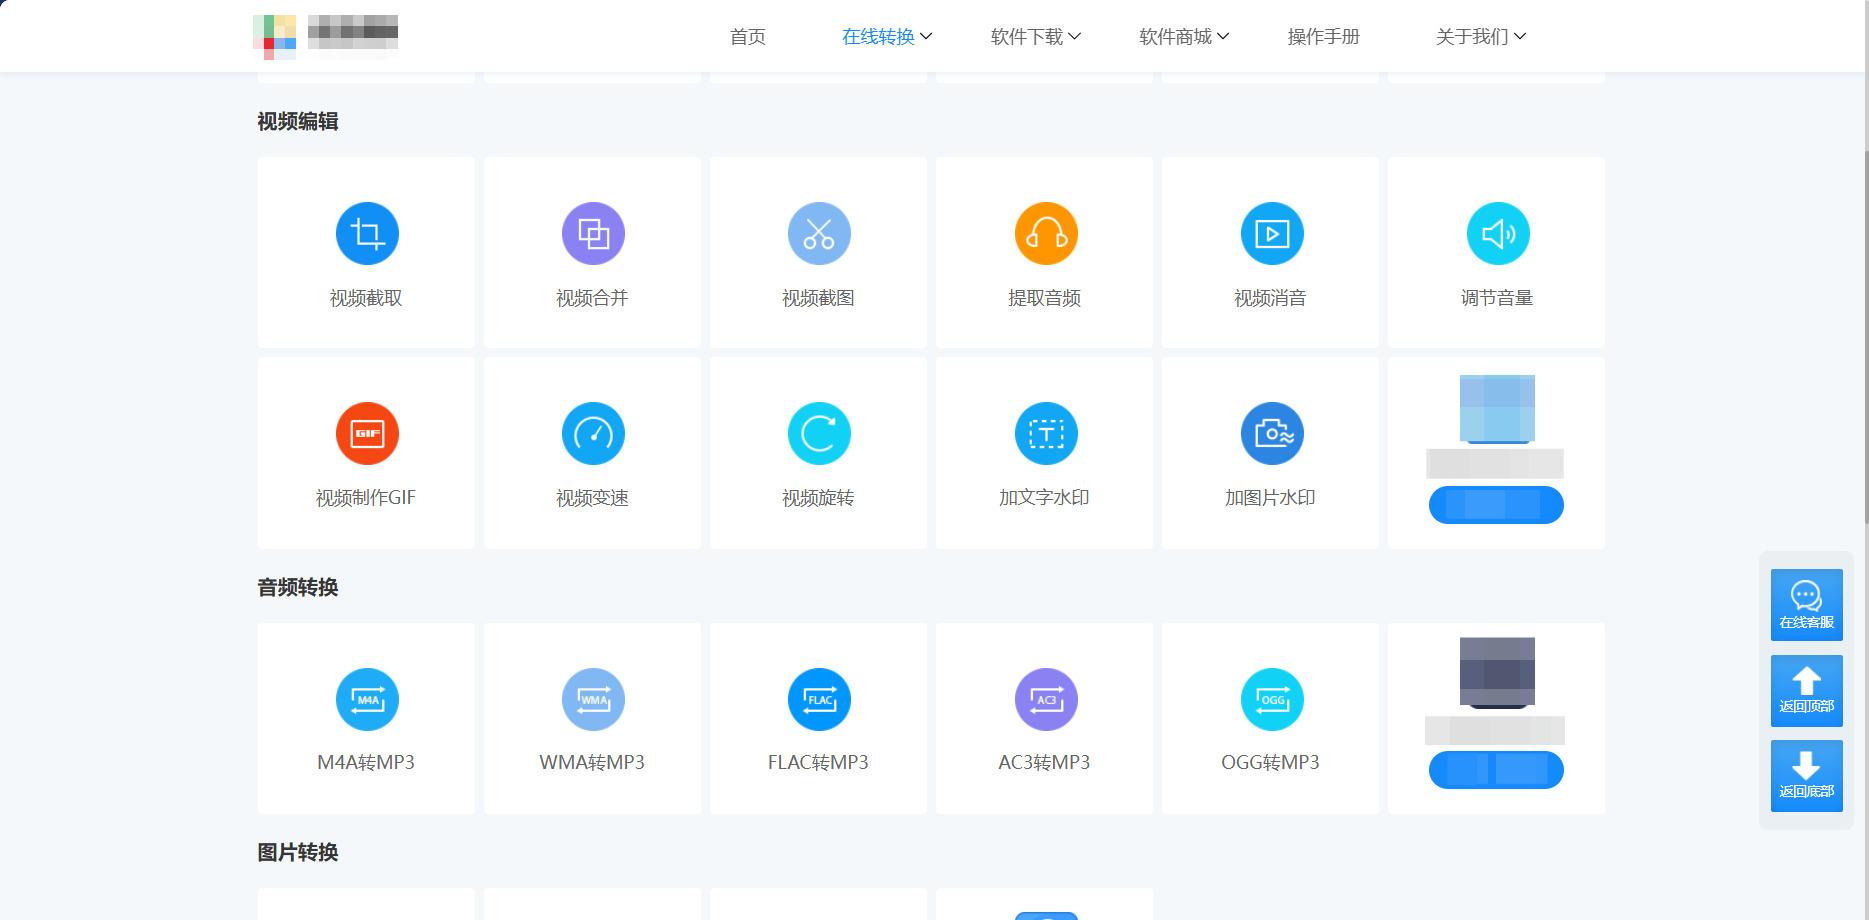The width and height of the screenshot is (1869, 920).
Task: Expand chevron beside 软件商城
Action: click(x=1223, y=36)
